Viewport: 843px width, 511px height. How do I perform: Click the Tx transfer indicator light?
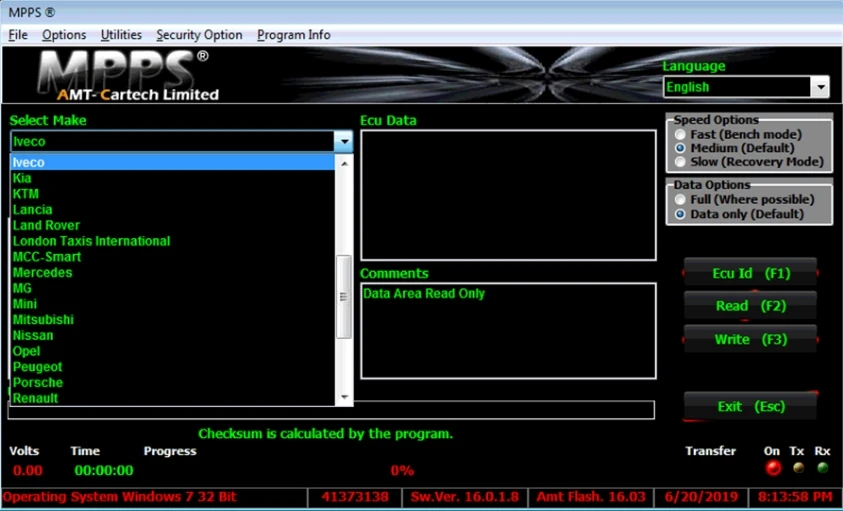click(798, 468)
